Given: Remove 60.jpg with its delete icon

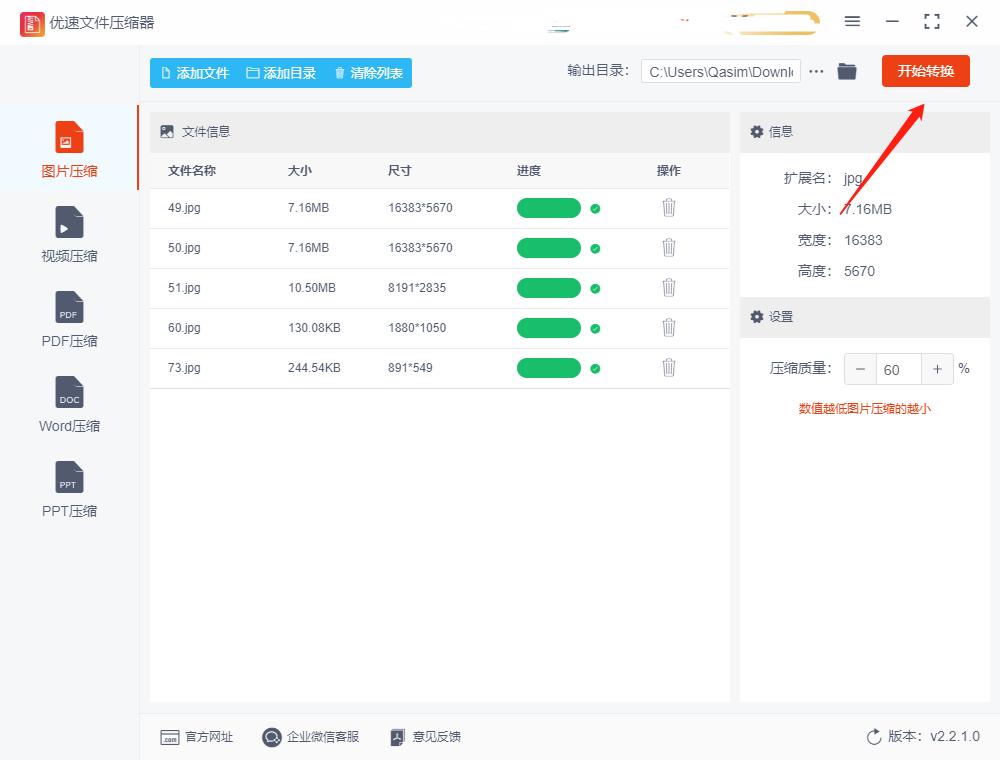Looking at the screenshot, I should pos(668,328).
